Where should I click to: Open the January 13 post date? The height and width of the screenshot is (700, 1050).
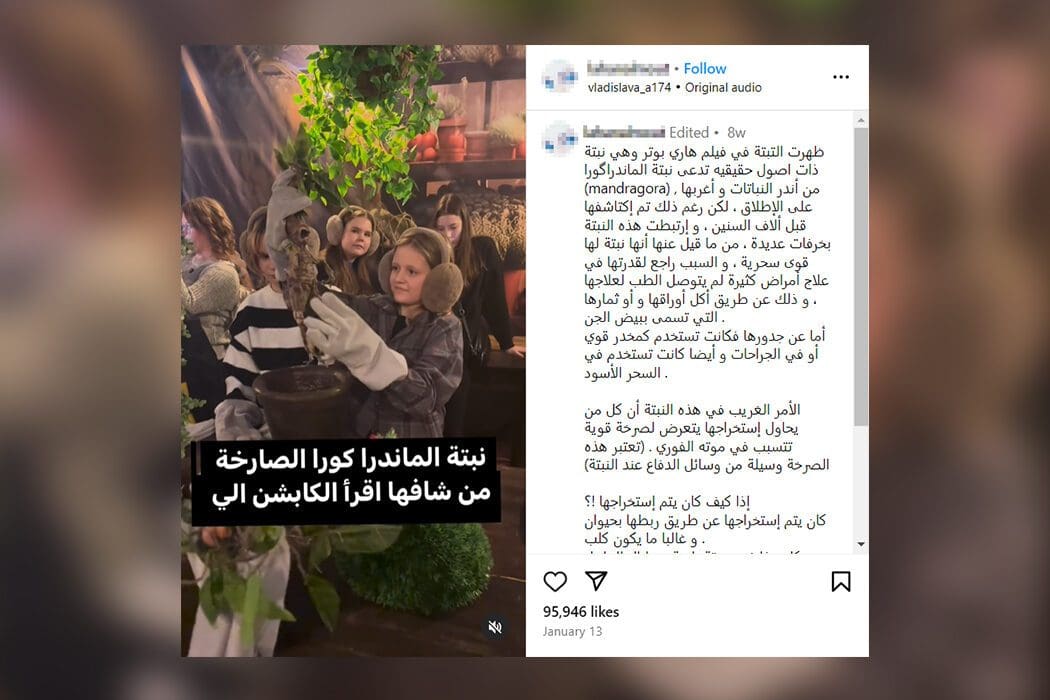573,632
